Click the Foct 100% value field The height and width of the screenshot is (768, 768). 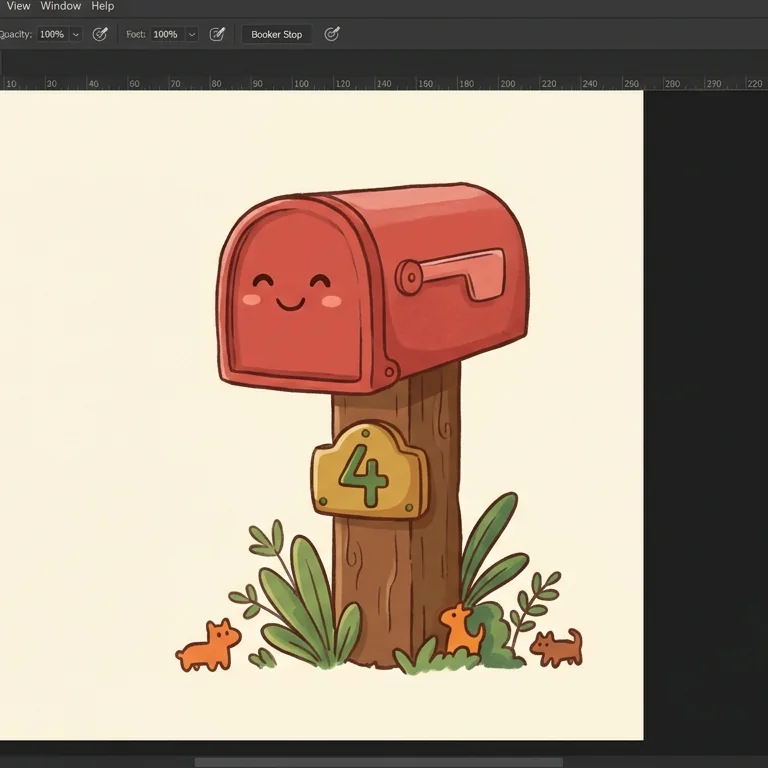[x=166, y=34]
